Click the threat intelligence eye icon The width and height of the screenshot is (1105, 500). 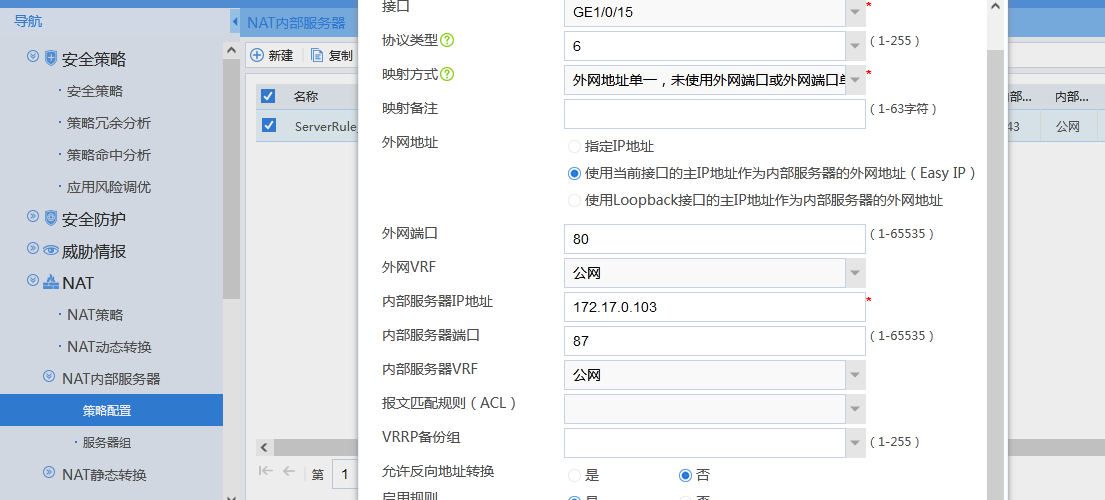pos(51,251)
